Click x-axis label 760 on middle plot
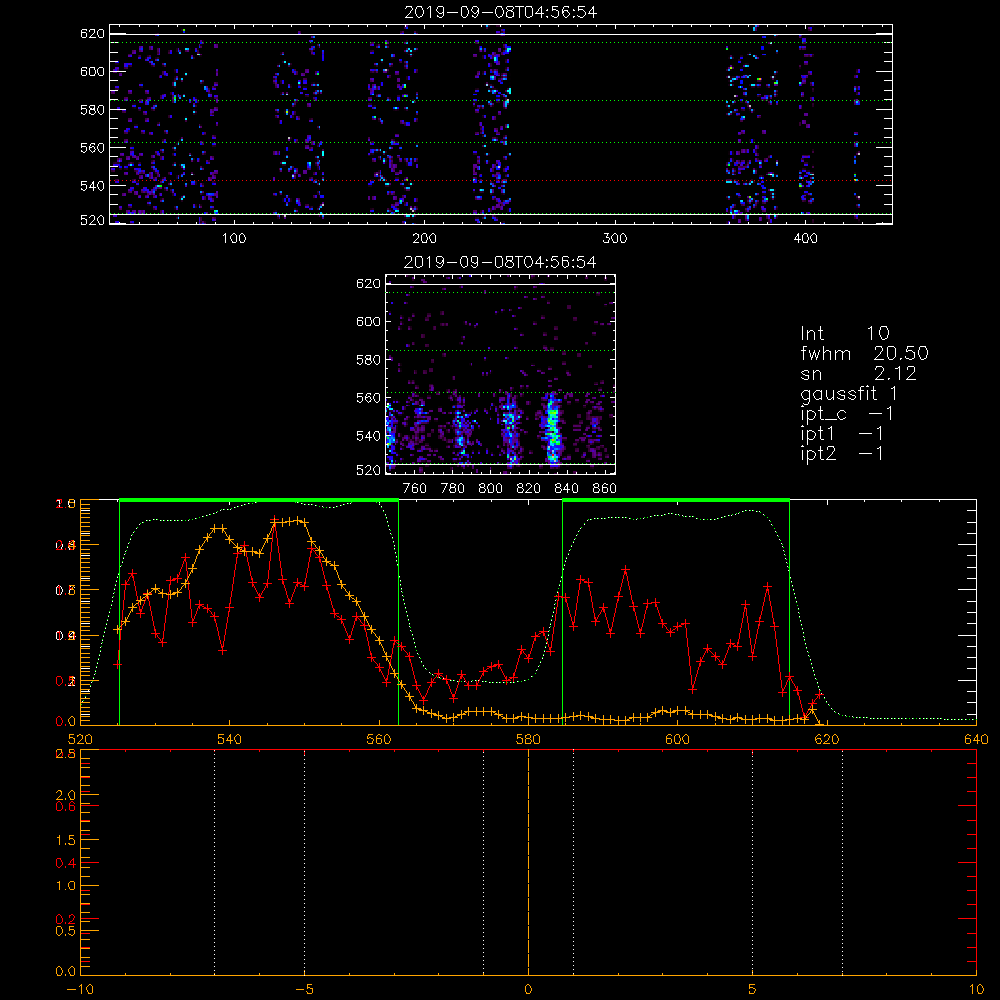1000x1000 pixels. pyautogui.click(x=415, y=489)
